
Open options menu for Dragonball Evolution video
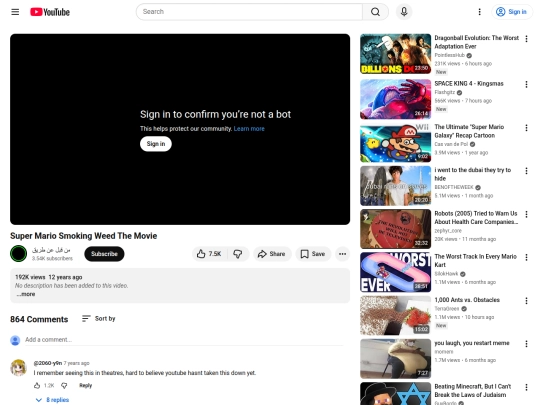coord(526,39)
